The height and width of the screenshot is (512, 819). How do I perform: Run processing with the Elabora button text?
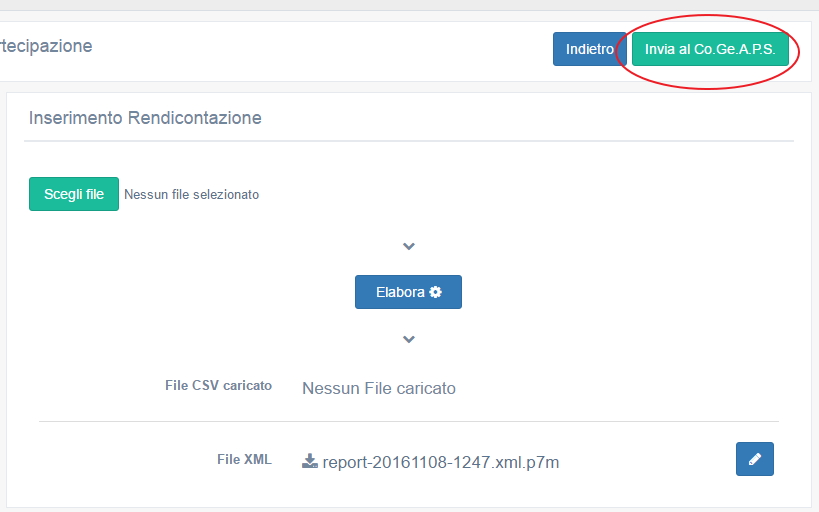click(x=400, y=293)
